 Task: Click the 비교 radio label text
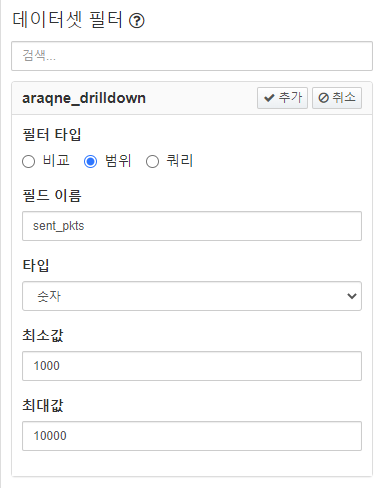click(56, 161)
